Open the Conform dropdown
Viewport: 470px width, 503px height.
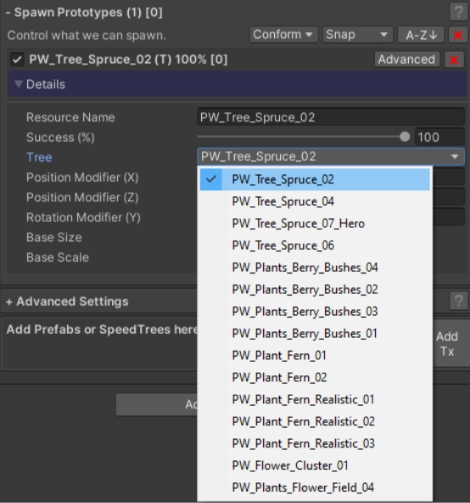(284, 35)
